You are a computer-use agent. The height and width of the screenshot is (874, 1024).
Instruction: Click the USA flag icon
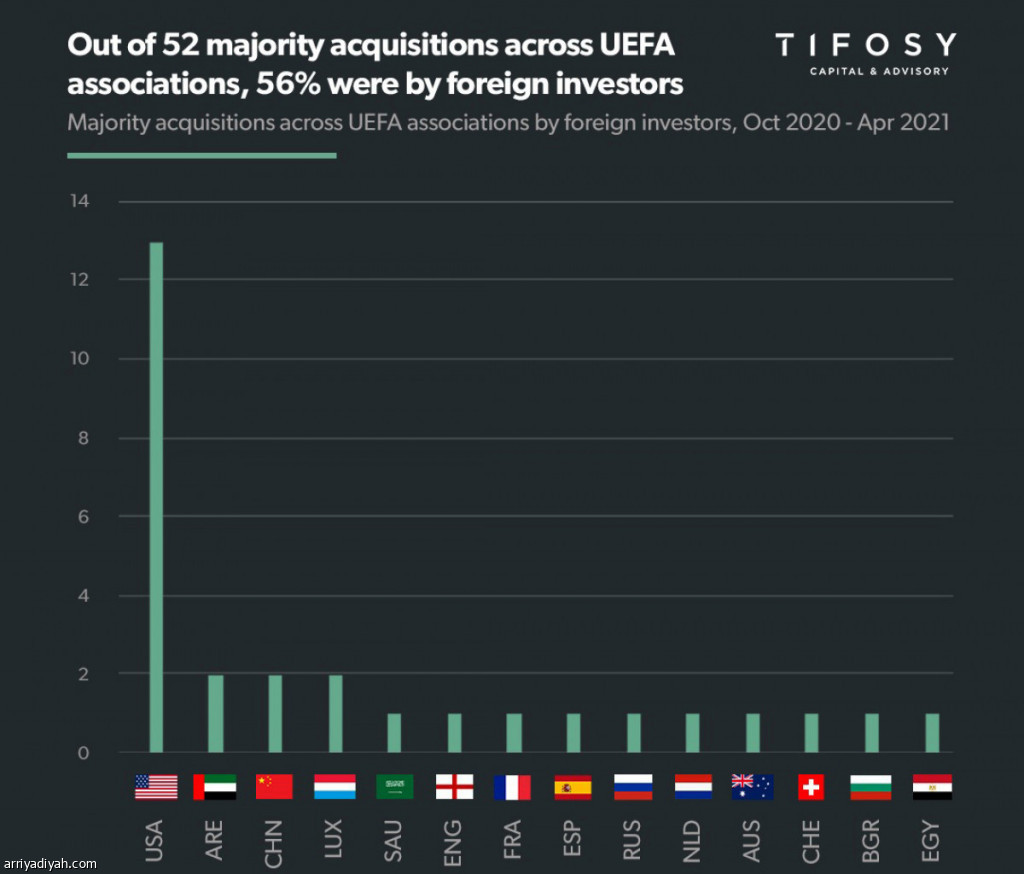(x=156, y=787)
